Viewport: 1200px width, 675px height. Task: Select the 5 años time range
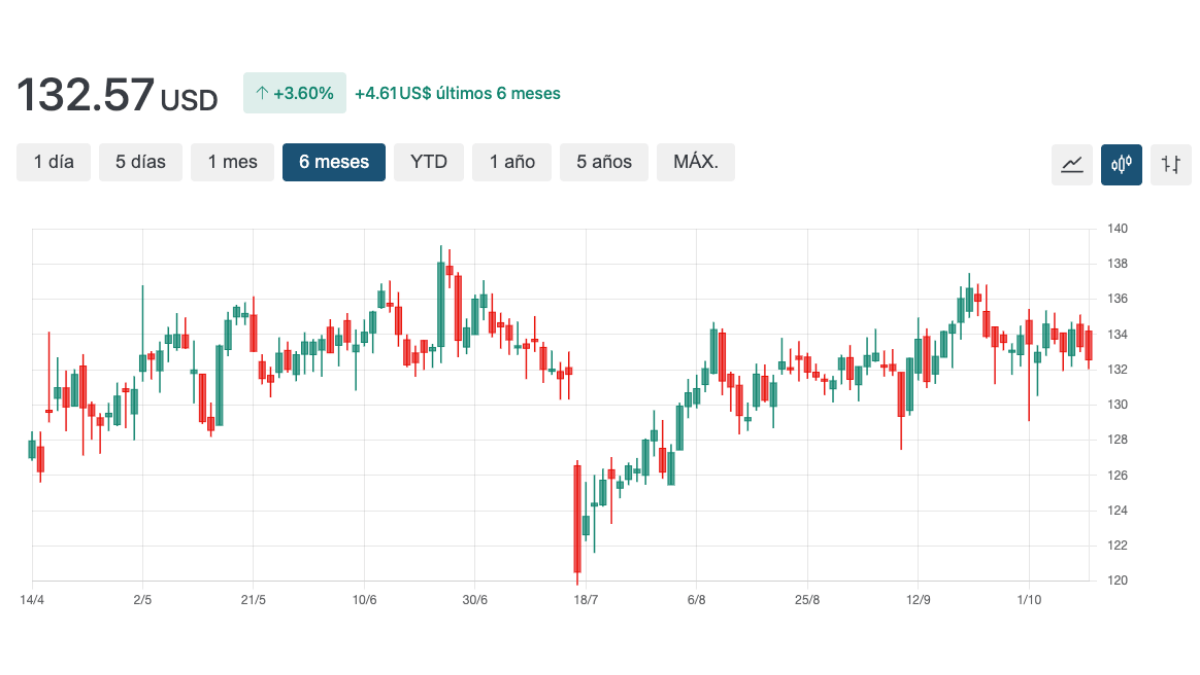pos(604,162)
